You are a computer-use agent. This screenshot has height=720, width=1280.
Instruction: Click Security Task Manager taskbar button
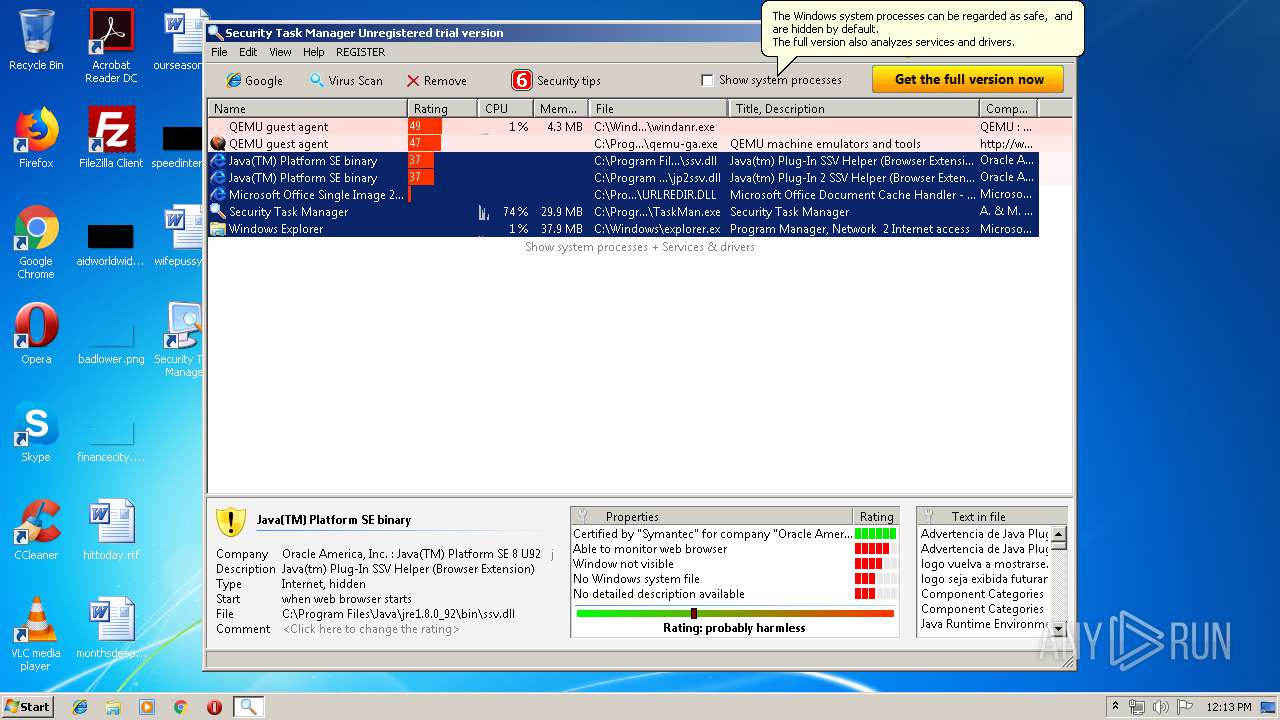[x=248, y=707]
